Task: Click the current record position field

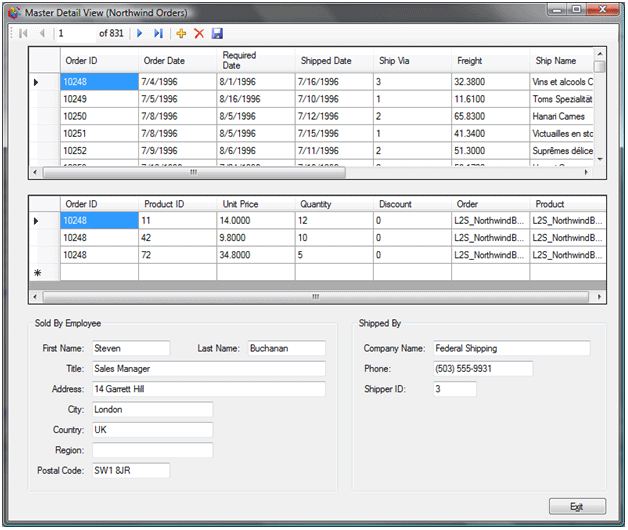Action: pos(75,34)
